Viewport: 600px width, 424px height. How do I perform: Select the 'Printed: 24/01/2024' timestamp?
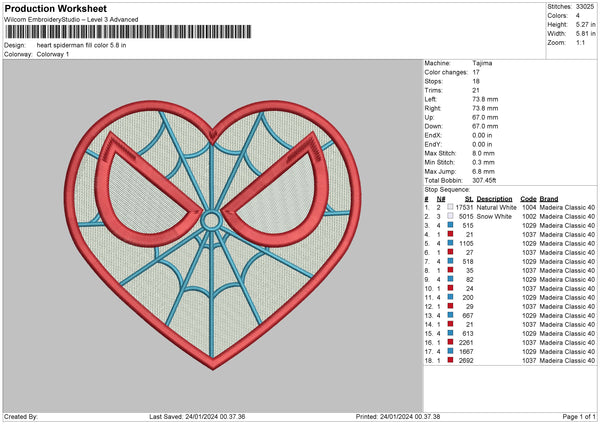(x=398, y=416)
